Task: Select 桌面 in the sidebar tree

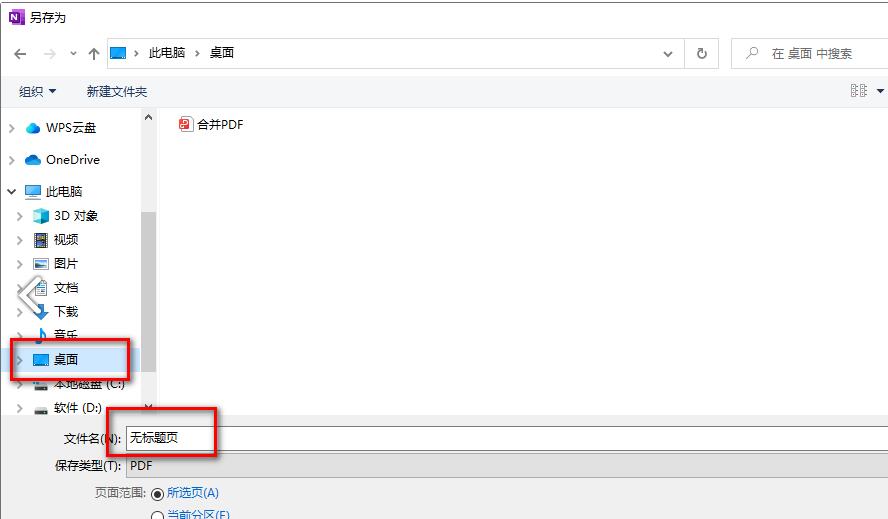Action: pyautogui.click(x=65, y=359)
